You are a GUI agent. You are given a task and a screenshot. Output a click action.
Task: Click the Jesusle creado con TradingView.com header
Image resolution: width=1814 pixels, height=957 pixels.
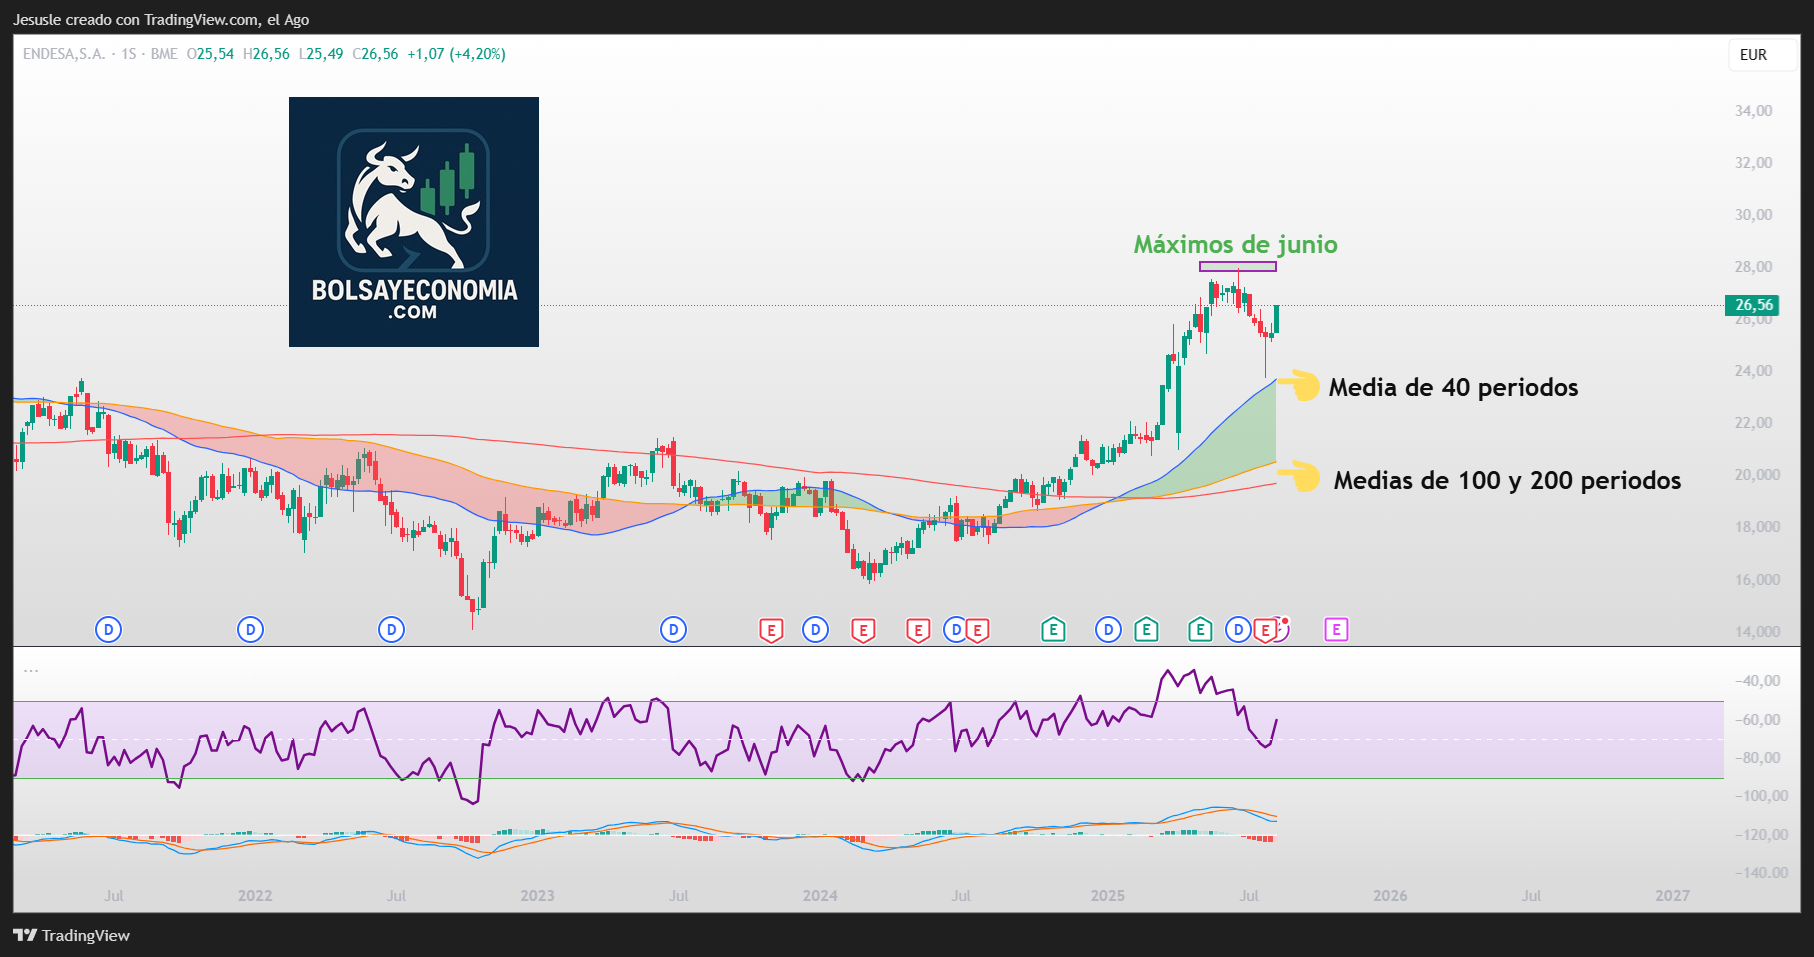pos(161,20)
